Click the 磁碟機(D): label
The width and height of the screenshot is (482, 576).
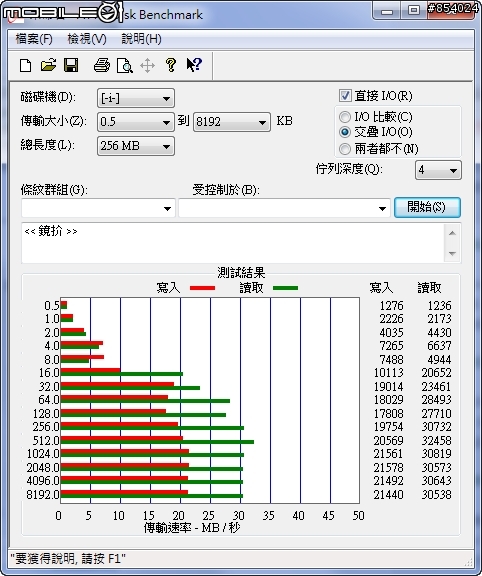click(48, 97)
